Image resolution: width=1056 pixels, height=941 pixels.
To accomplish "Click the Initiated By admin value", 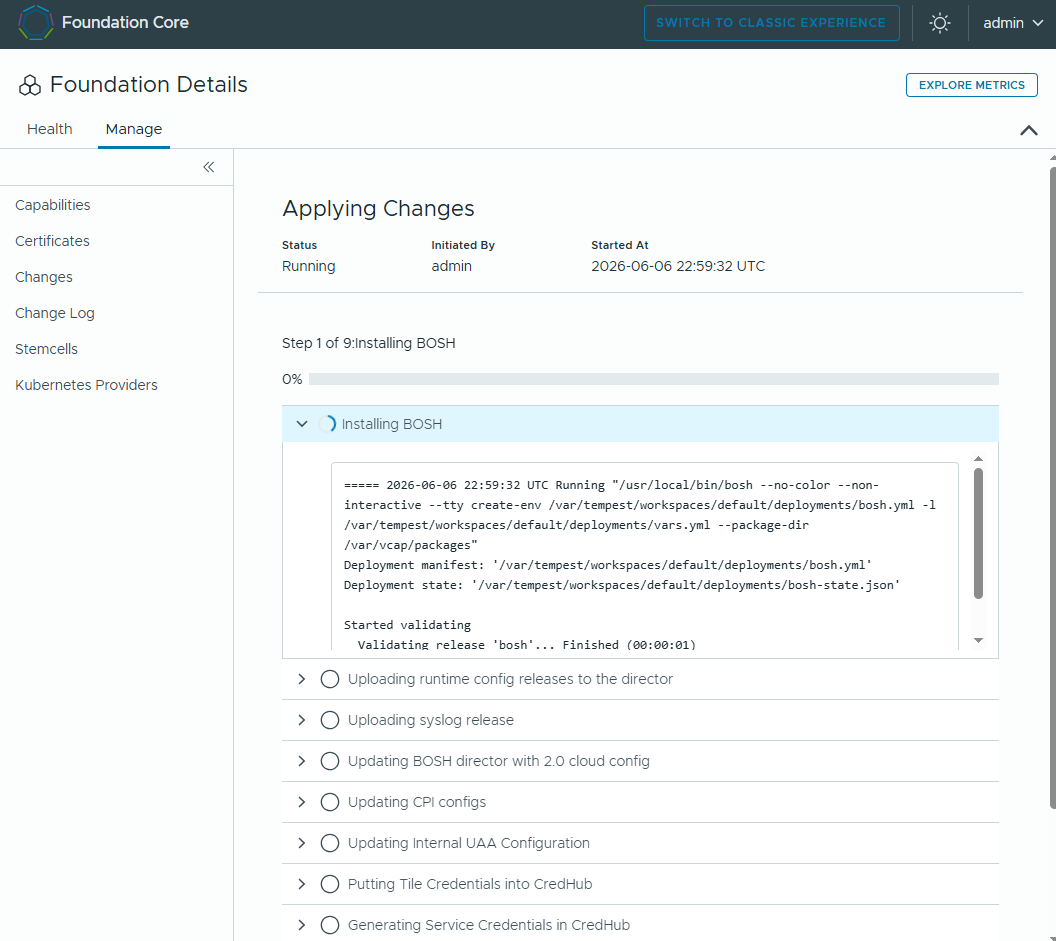I will 451,266.
